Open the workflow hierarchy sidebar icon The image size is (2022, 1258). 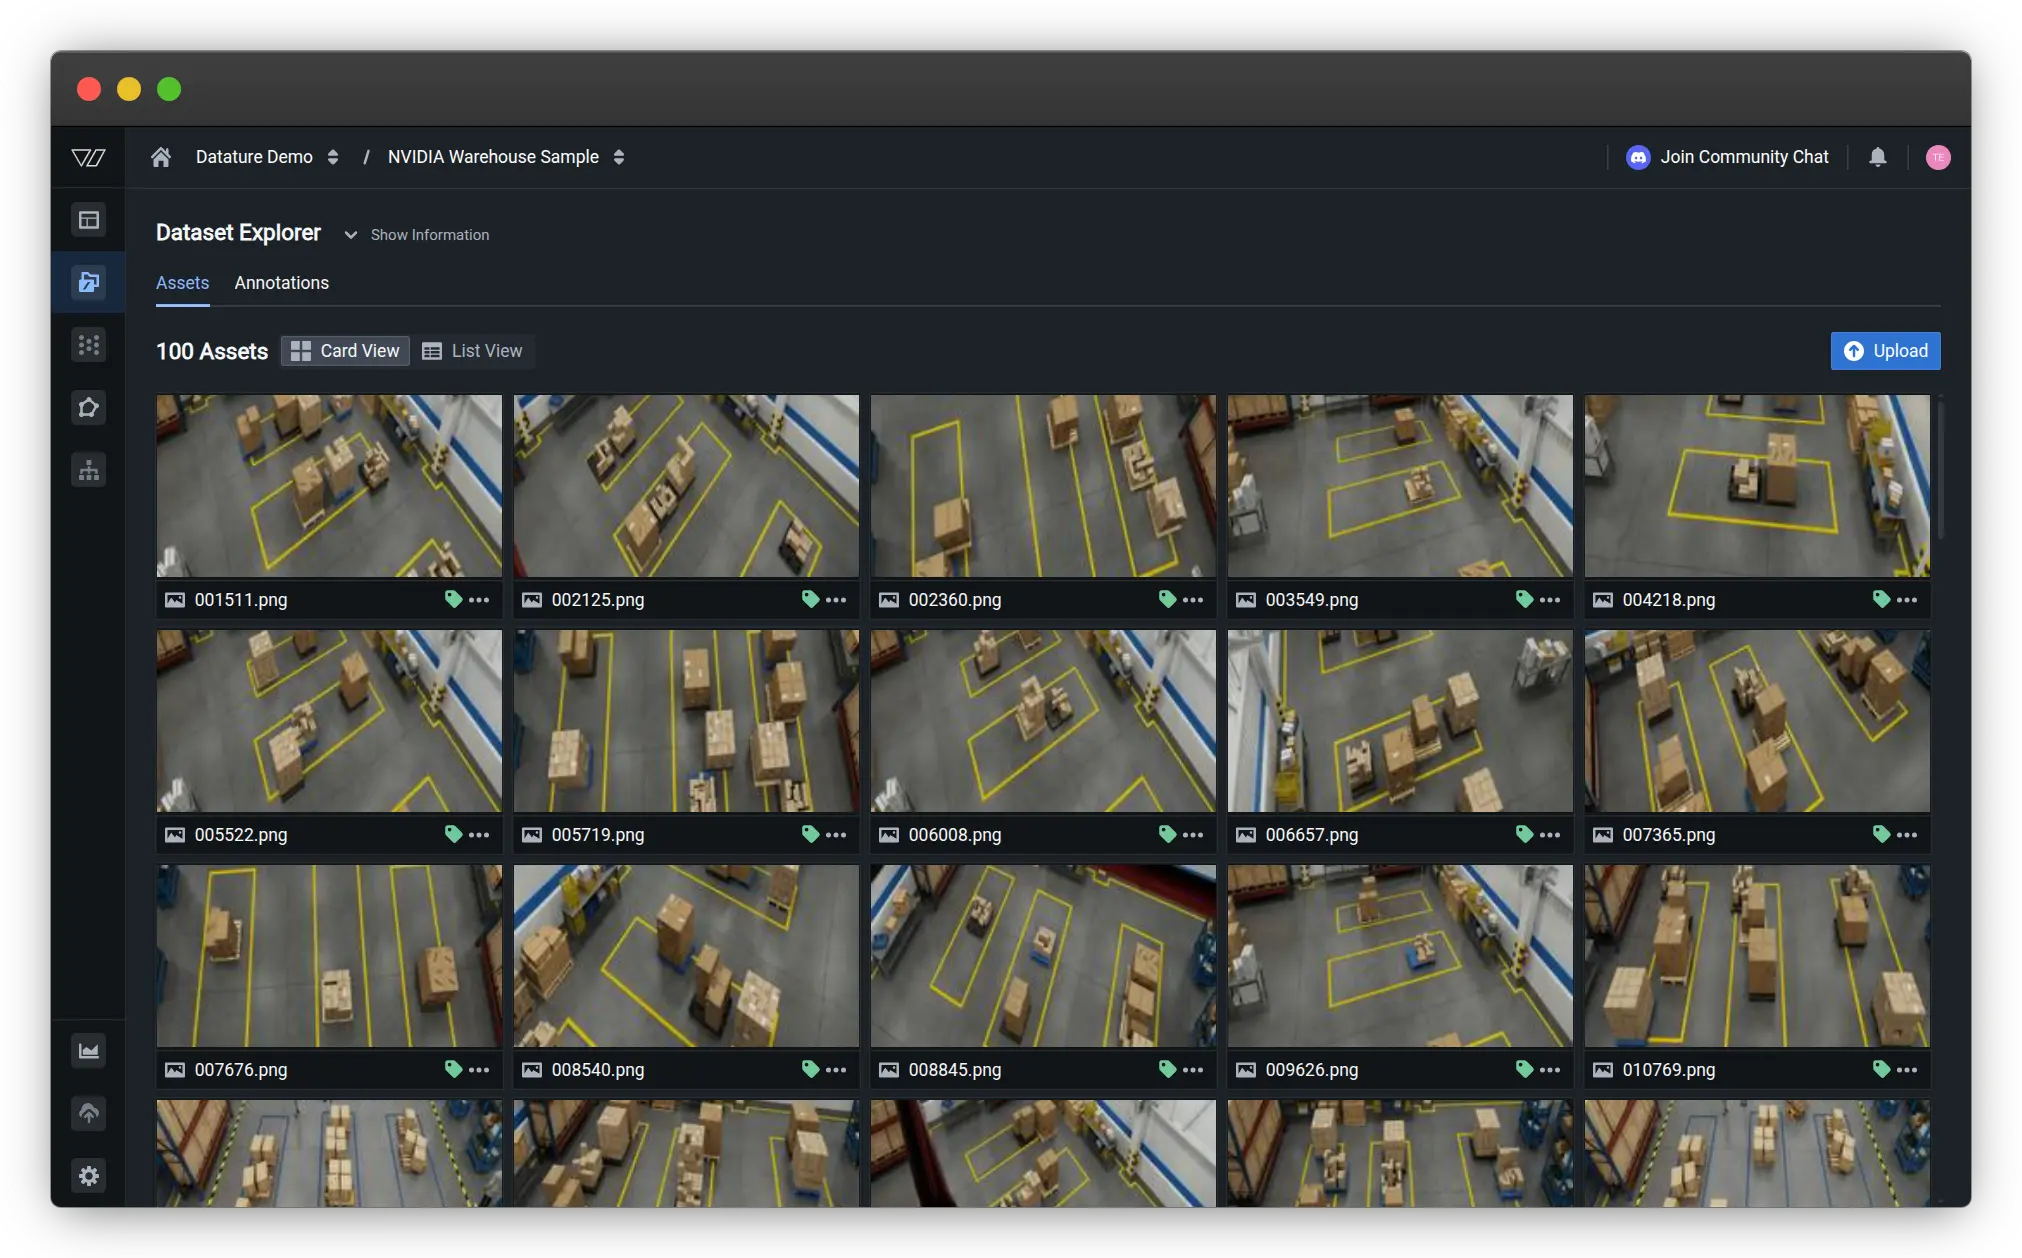(89, 470)
